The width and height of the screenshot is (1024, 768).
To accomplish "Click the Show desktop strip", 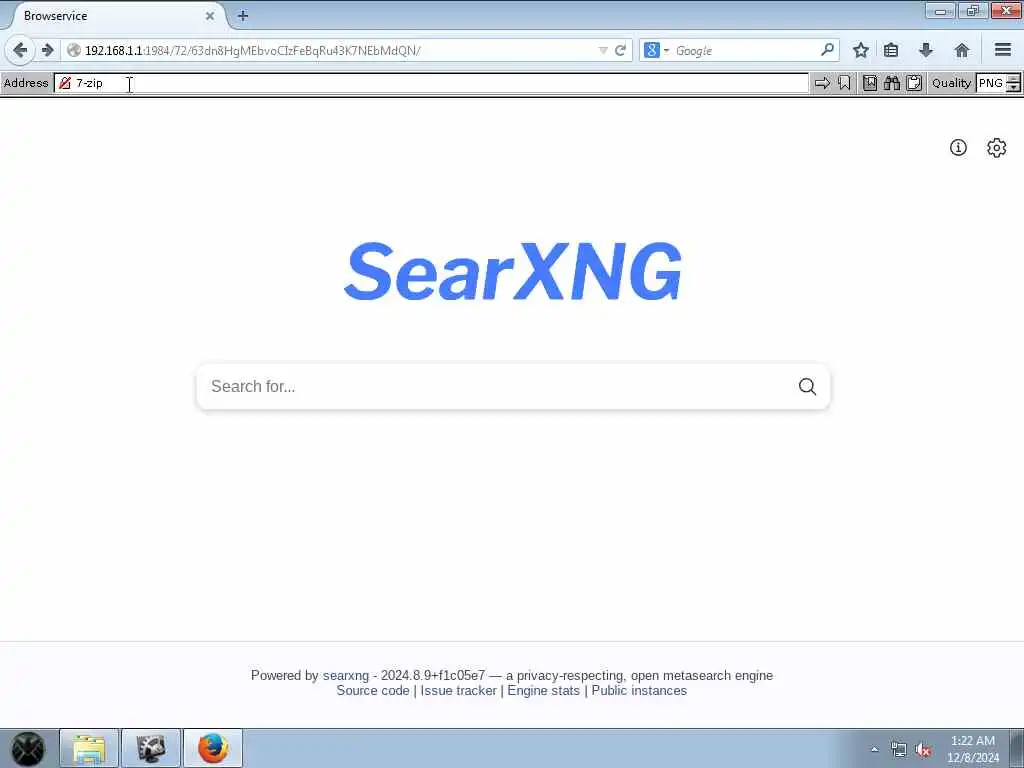I will (x=1017, y=748).
